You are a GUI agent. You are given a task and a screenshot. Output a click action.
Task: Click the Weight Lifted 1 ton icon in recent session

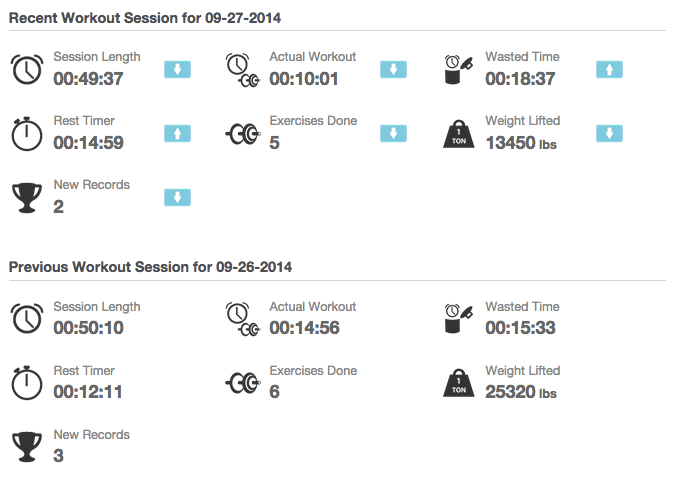[x=459, y=134]
